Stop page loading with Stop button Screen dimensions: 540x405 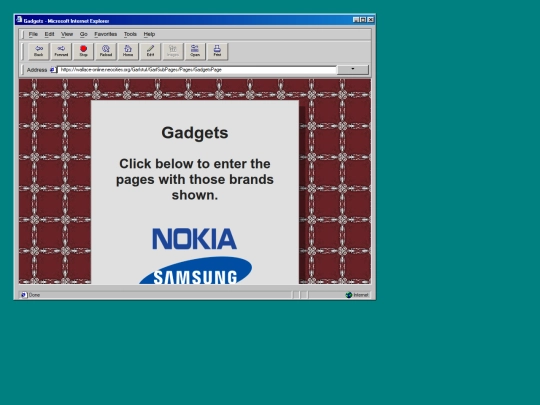tap(83, 51)
